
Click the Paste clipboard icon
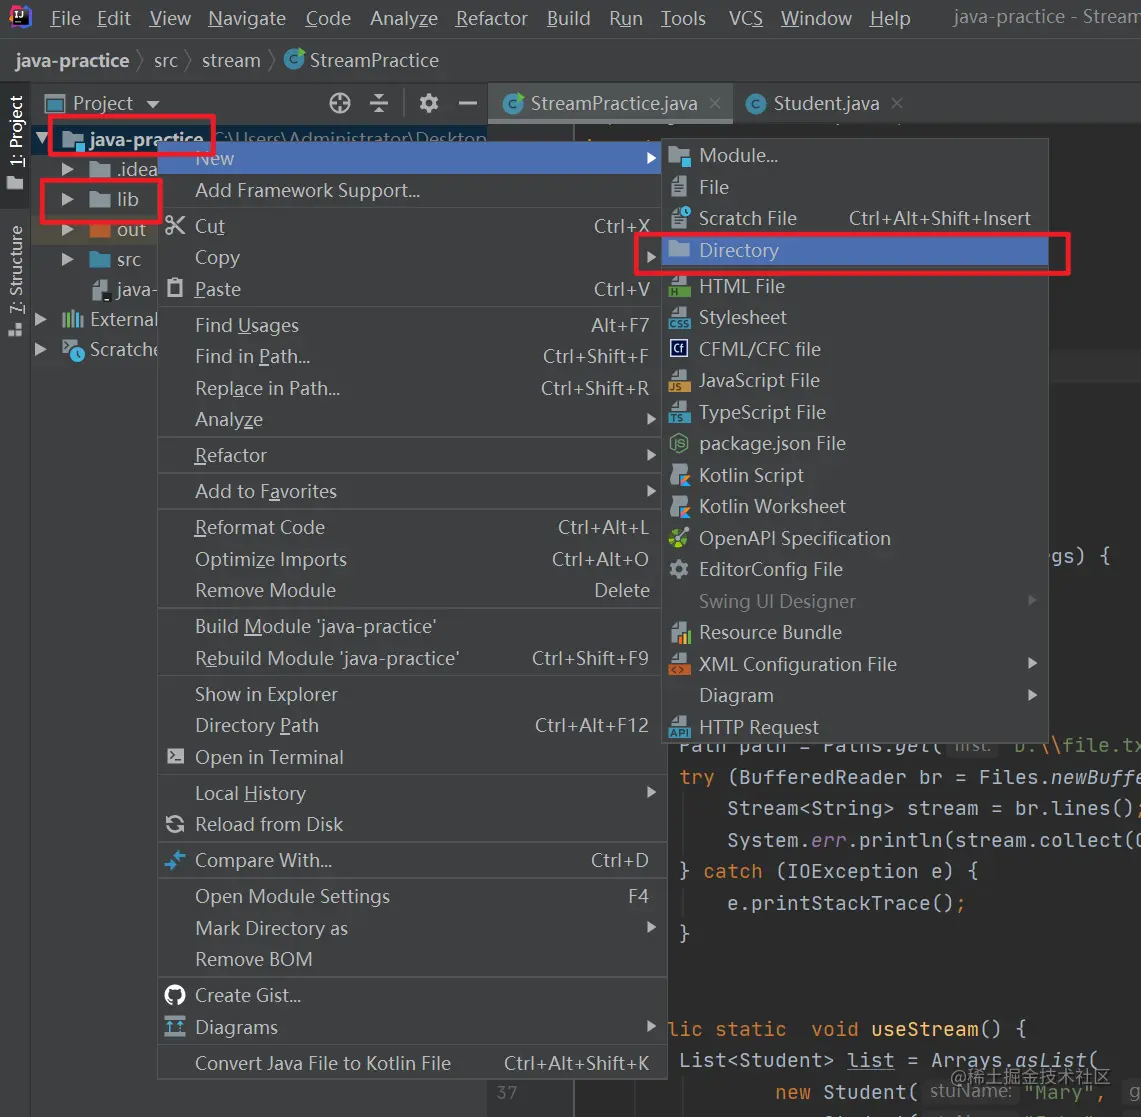pyautogui.click(x=175, y=289)
